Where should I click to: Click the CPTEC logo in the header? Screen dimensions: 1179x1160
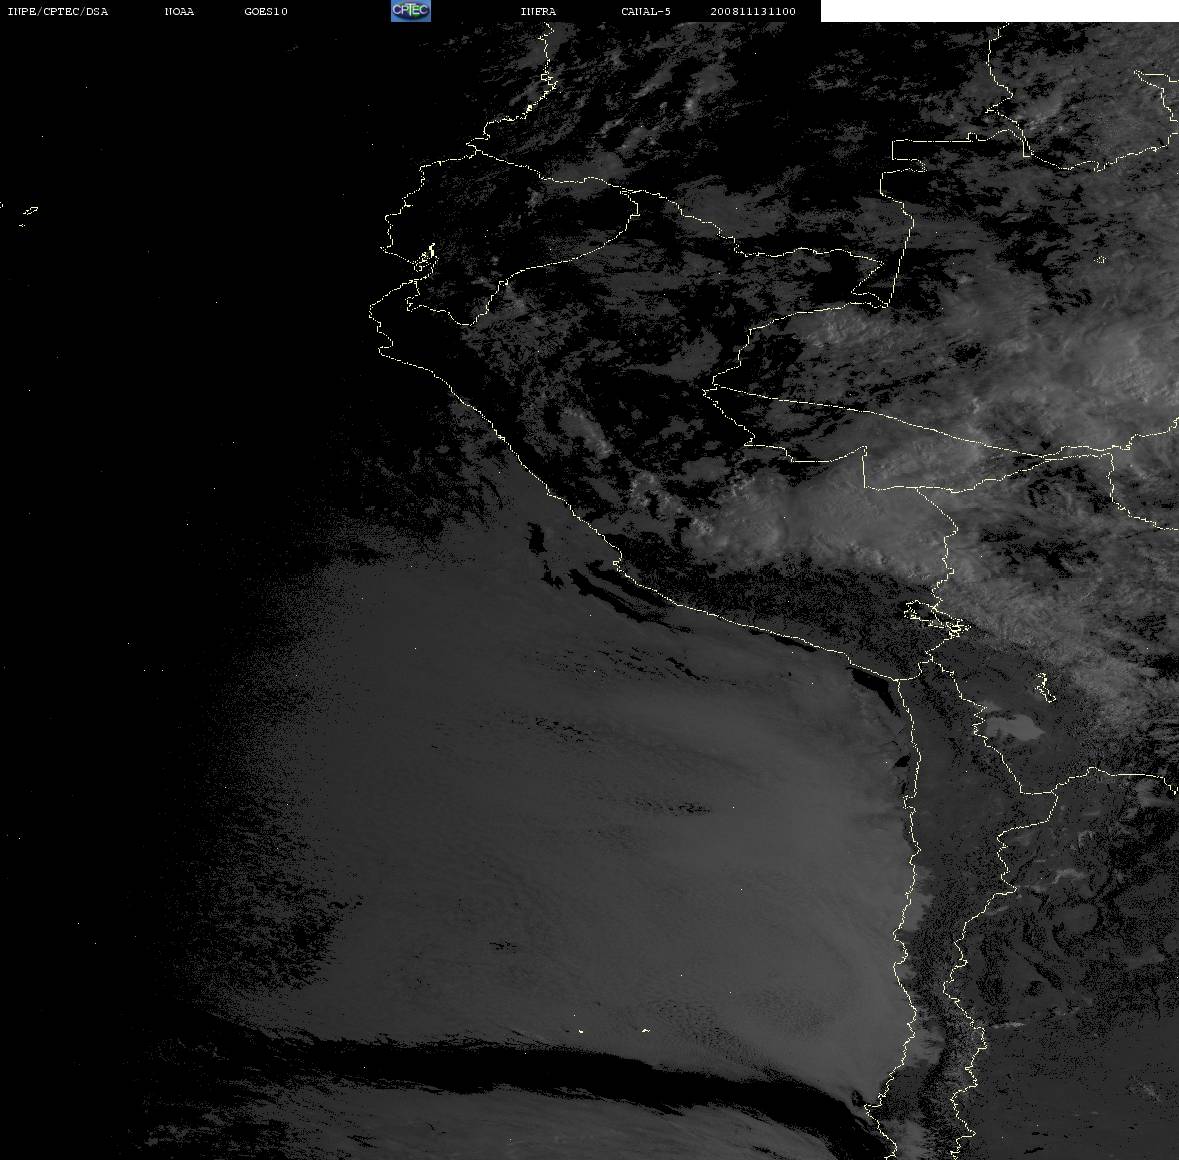click(411, 11)
